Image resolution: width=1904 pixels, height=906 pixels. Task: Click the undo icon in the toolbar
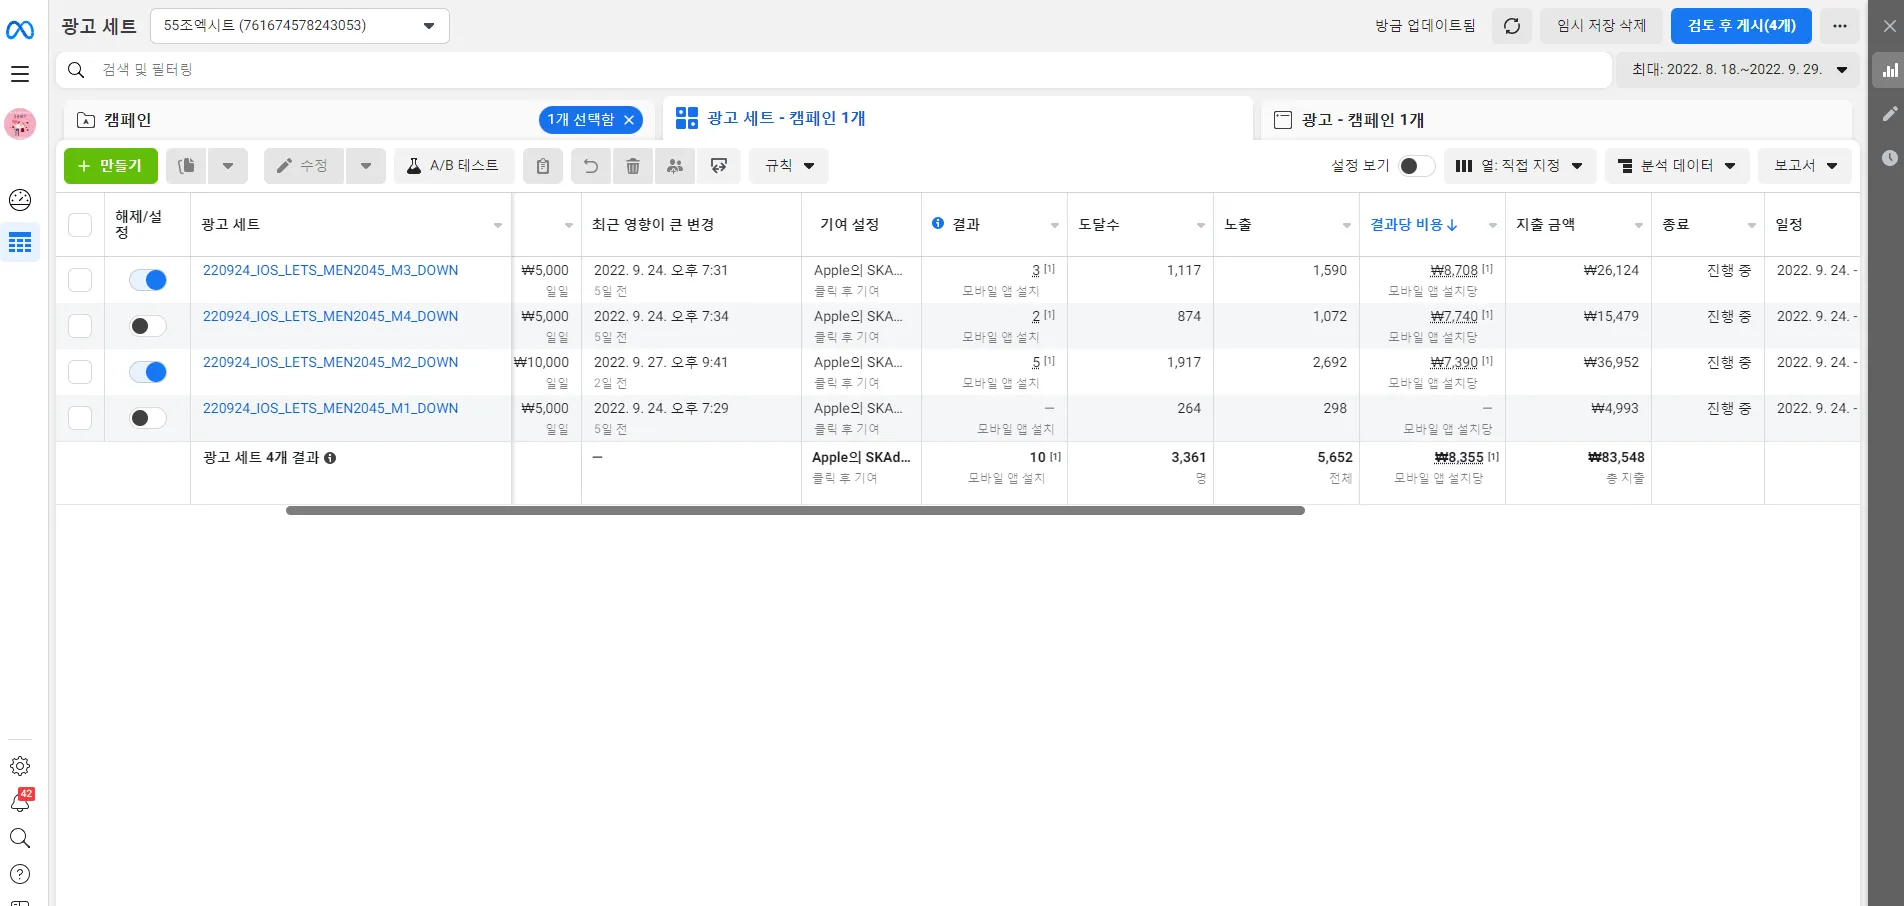pyautogui.click(x=590, y=166)
